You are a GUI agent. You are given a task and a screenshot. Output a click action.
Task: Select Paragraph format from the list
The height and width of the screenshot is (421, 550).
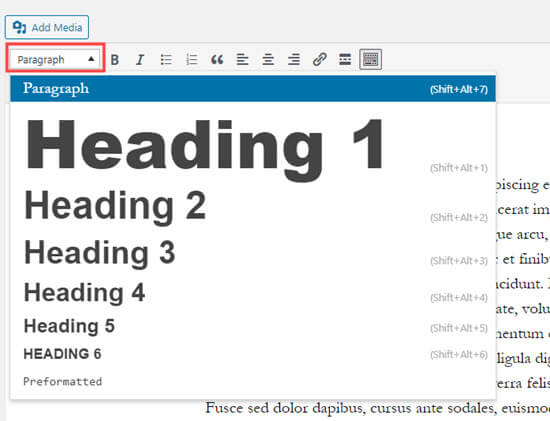click(x=253, y=89)
